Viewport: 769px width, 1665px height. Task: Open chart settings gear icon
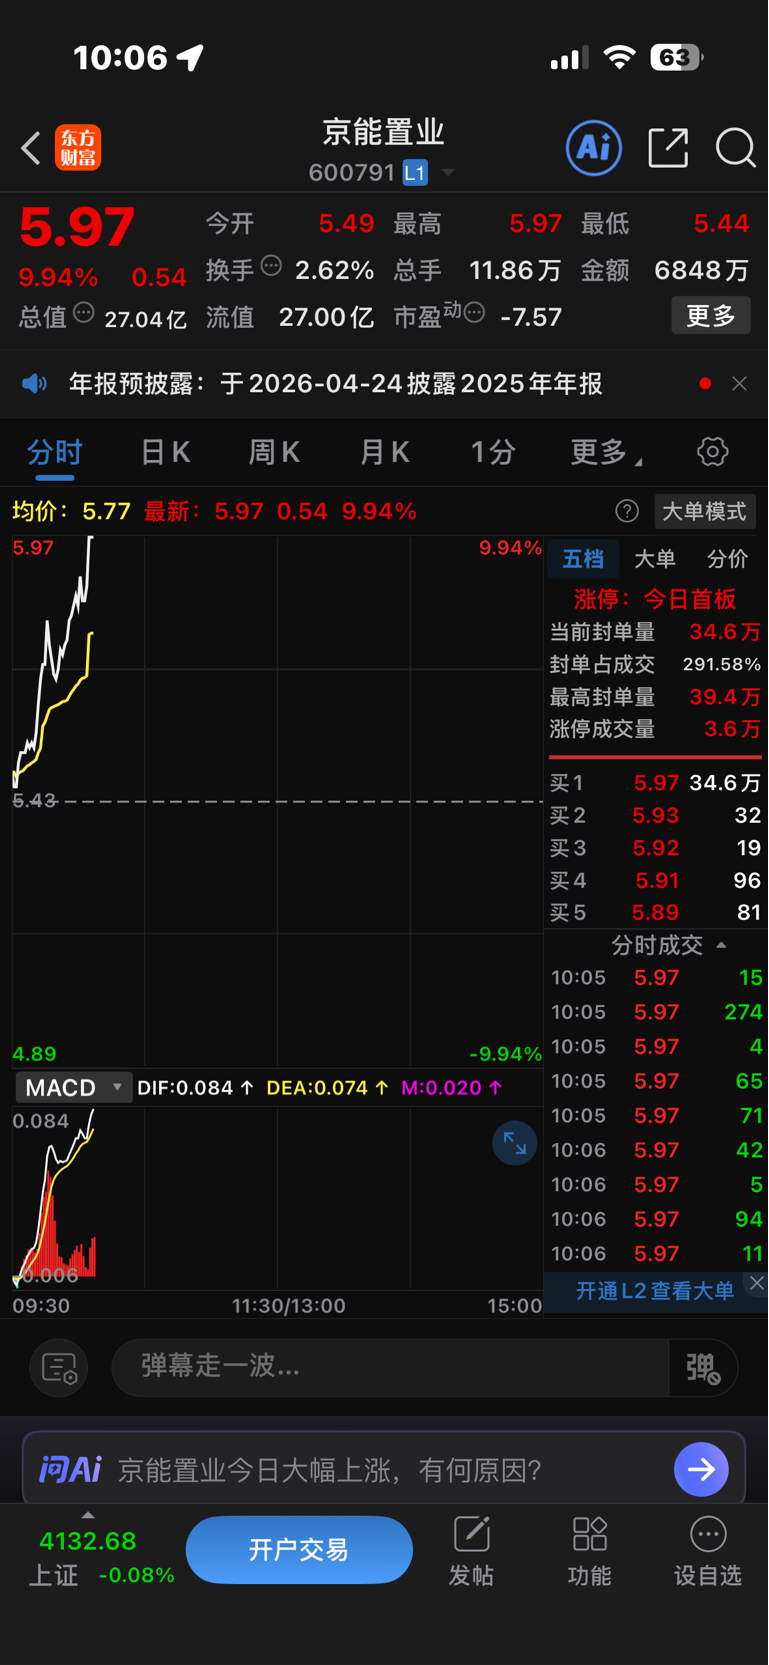coord(712,452)
